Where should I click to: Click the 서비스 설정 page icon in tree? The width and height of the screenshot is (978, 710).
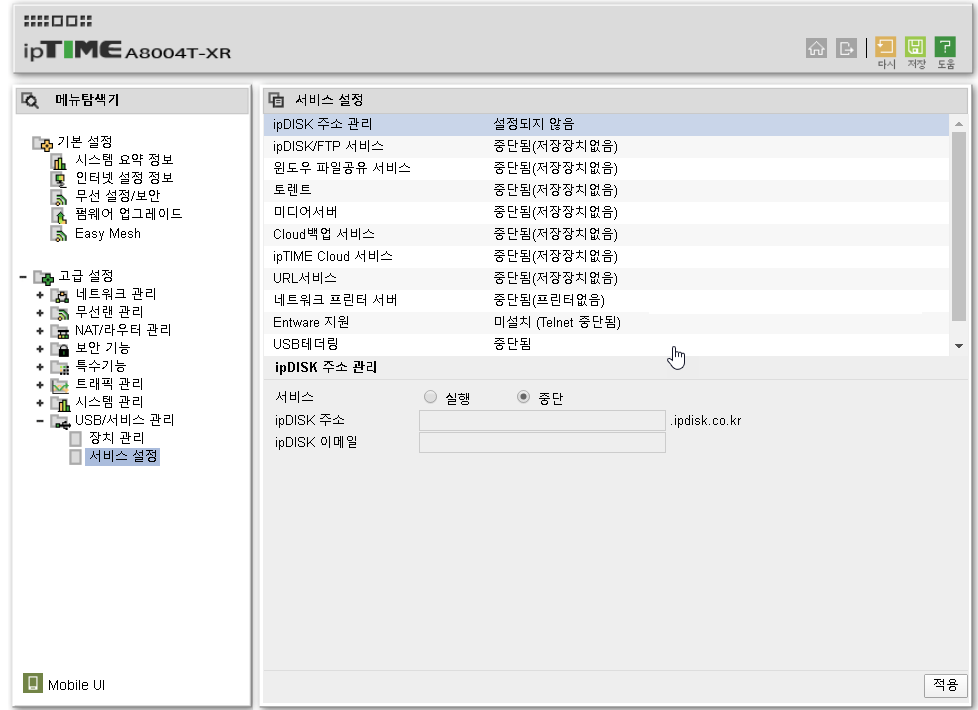[75, 457]
